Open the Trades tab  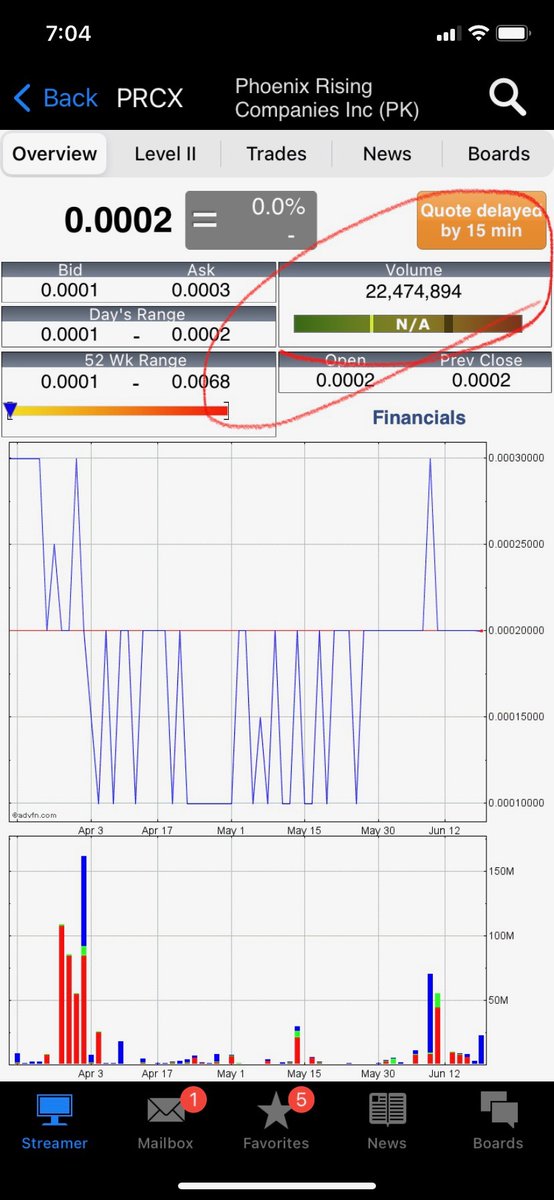click(276, 154)
